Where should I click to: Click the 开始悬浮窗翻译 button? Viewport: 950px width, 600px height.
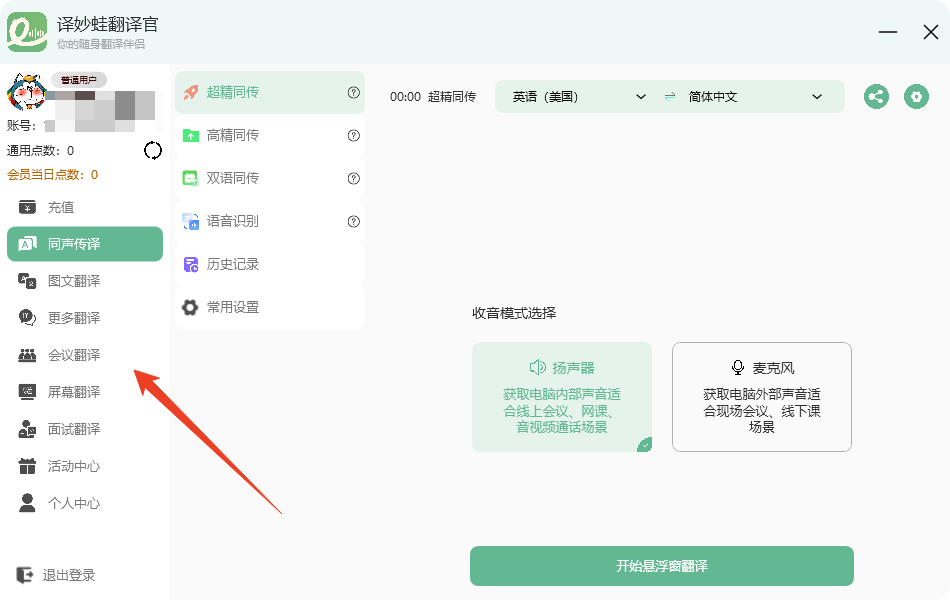tap(661, 566)
